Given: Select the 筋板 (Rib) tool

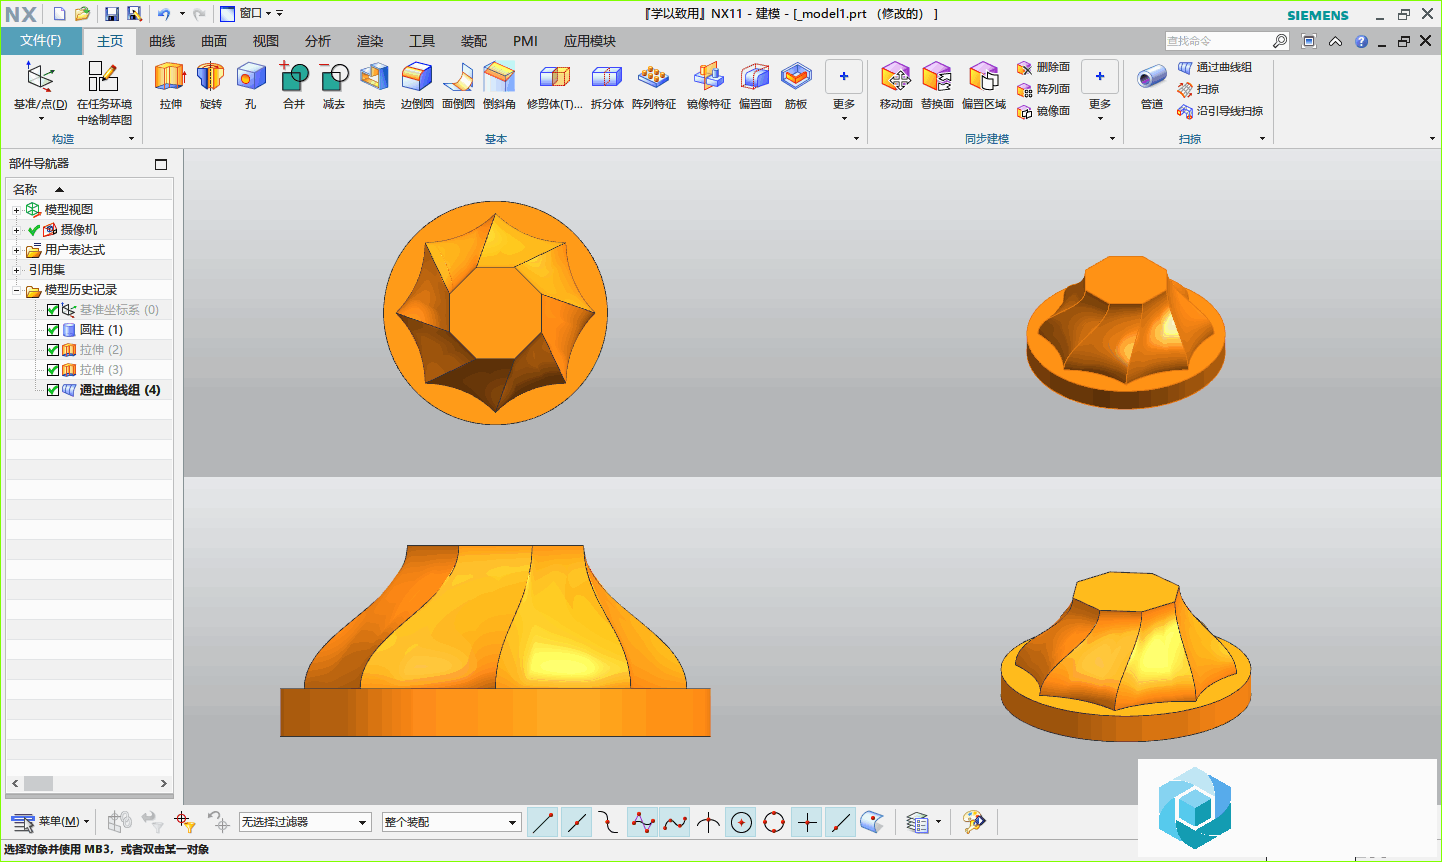Looking at the screenshot, I should [796, 85].
